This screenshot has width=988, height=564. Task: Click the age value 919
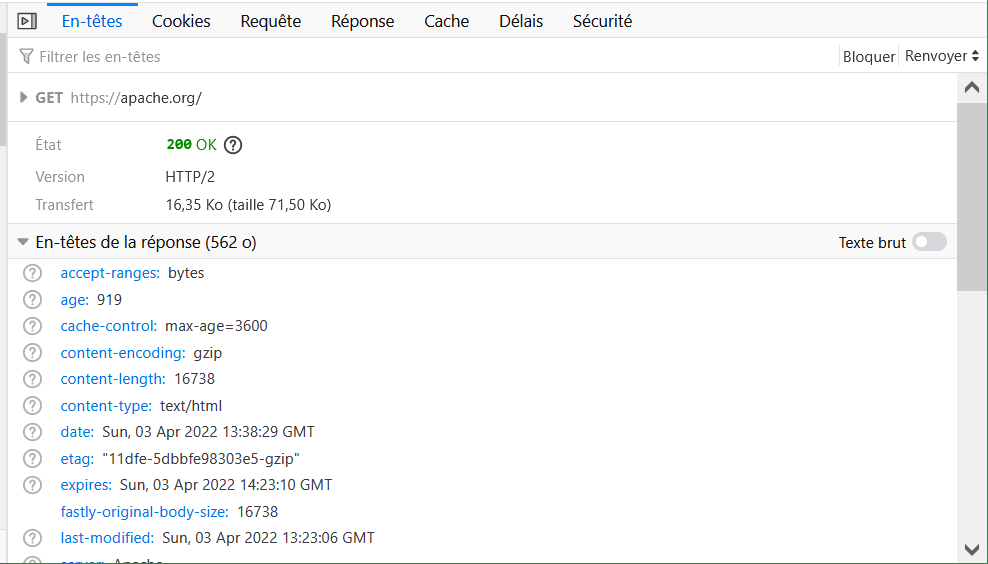pos(110,300)
